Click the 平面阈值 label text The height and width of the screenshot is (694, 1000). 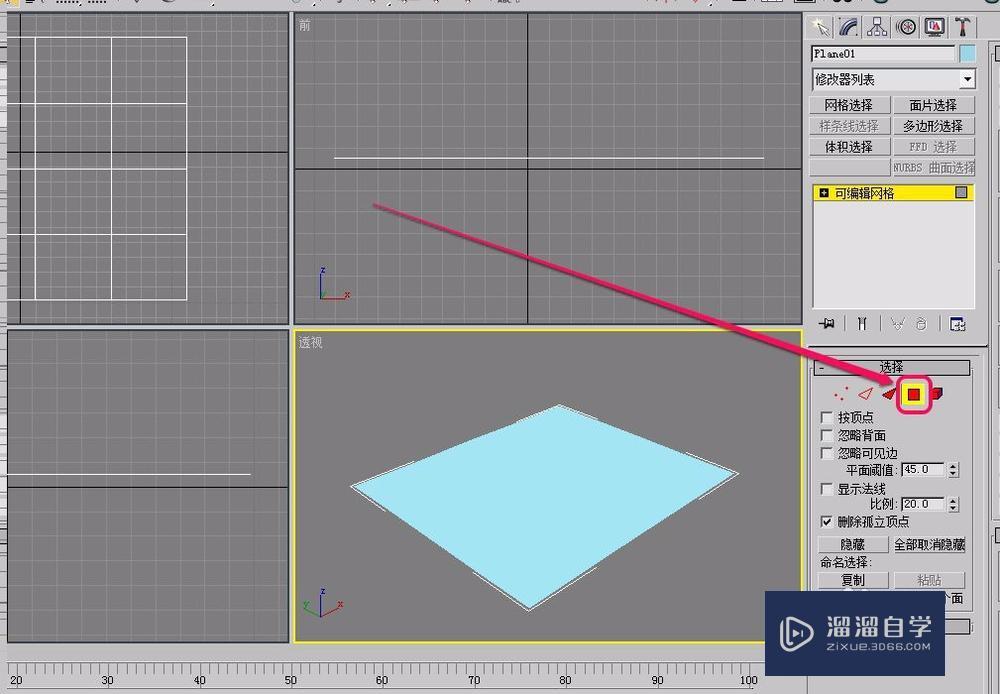(872, 471)
